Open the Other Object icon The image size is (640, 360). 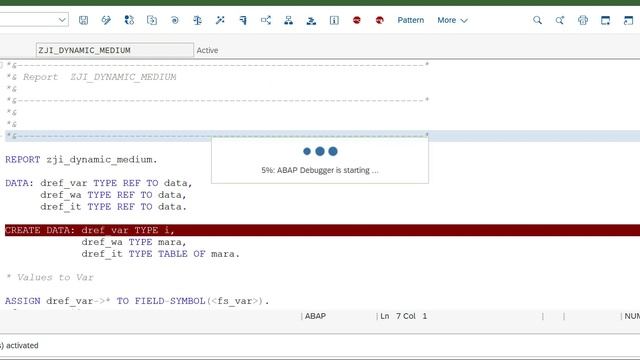152,20
